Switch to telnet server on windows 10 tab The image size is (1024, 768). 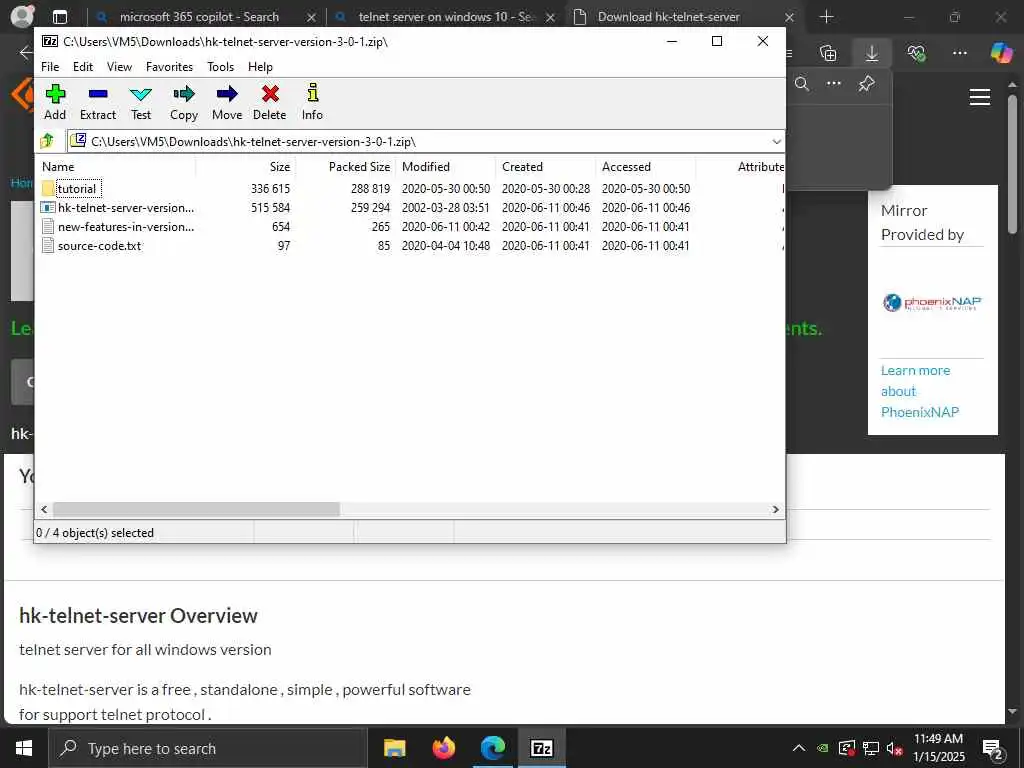(446, 17)
